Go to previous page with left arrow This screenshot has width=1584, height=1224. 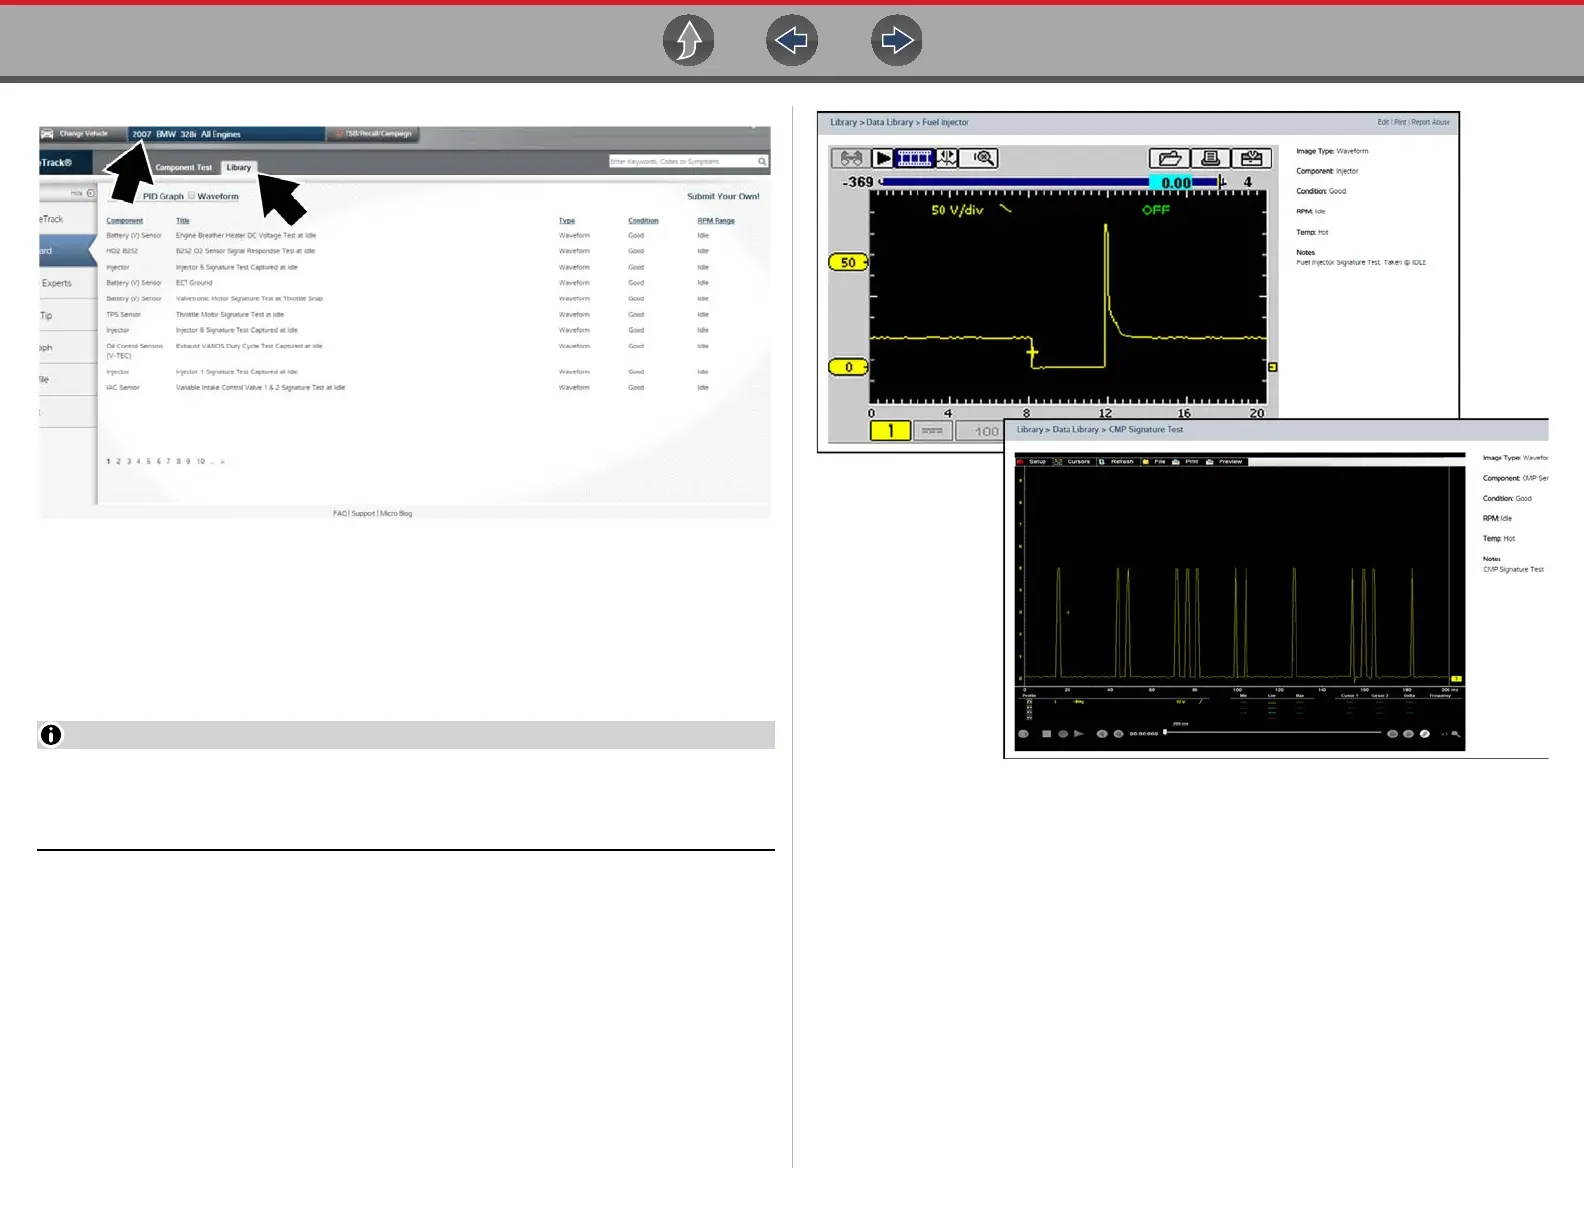[792, 41]
